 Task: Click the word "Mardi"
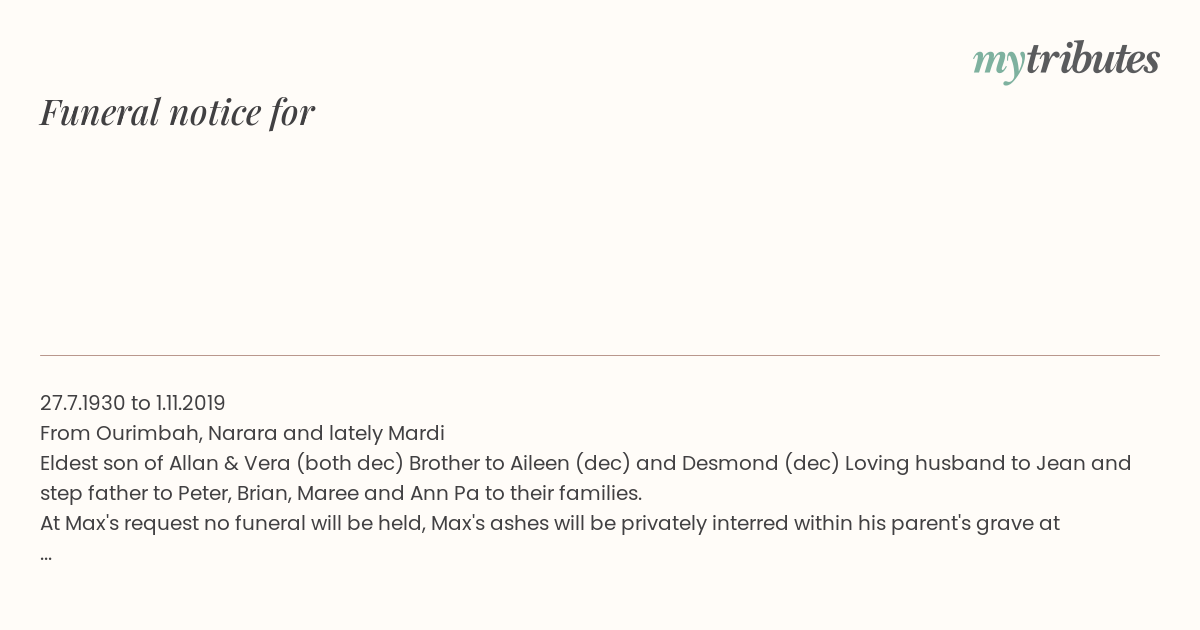tap(418, 433)
